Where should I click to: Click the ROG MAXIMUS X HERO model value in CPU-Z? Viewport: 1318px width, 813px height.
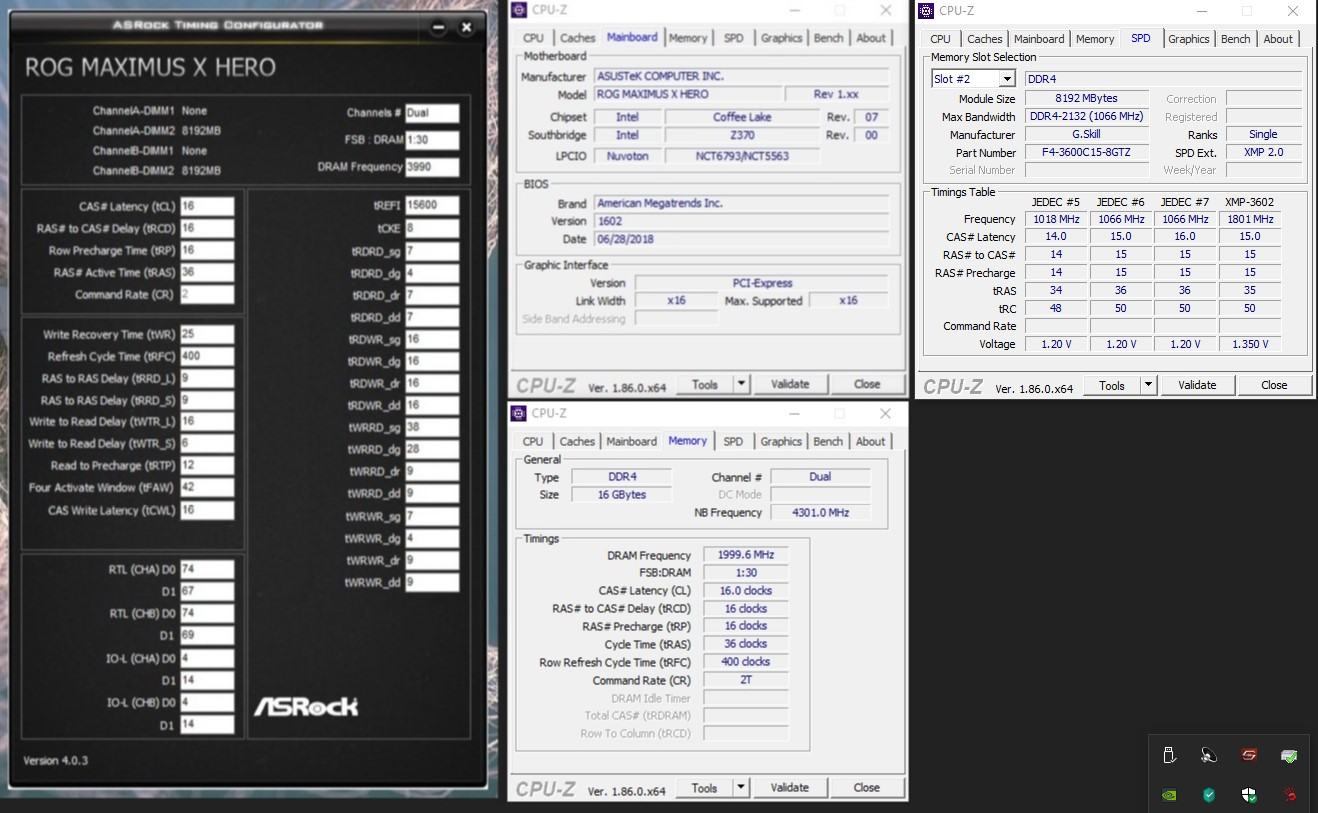(x=688, y=94)
